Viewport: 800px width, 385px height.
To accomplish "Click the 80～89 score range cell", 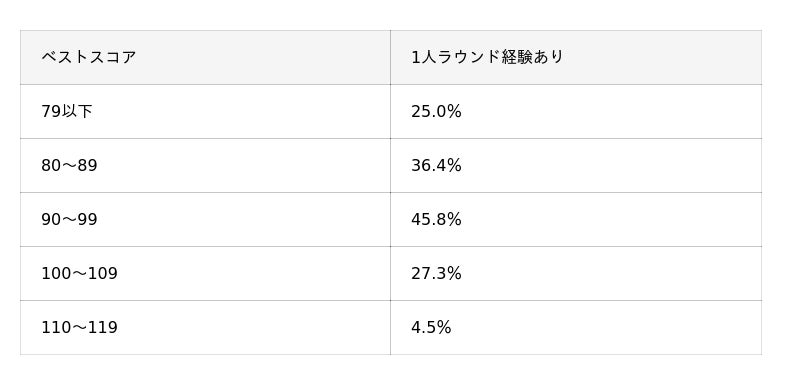I will click(x=205, y=165).
